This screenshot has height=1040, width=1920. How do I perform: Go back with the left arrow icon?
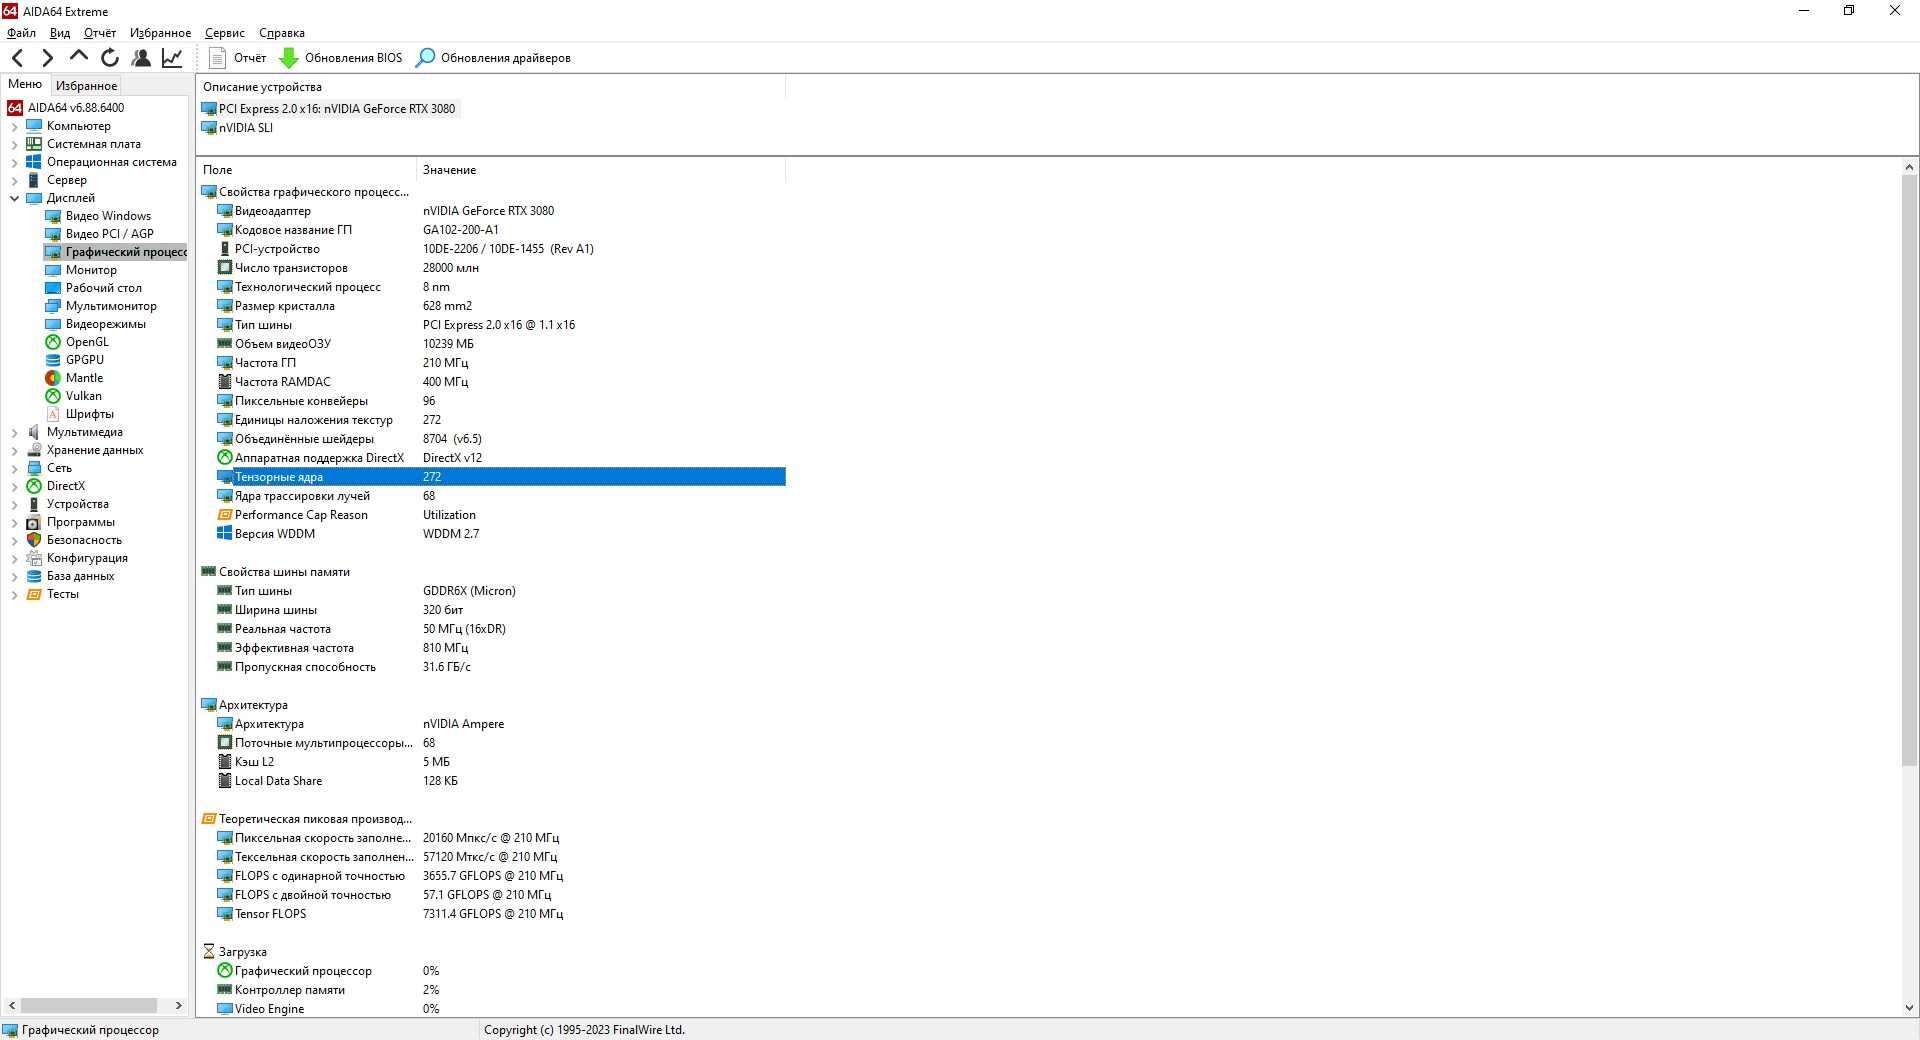pyautogui.click(x=17, y=58)
